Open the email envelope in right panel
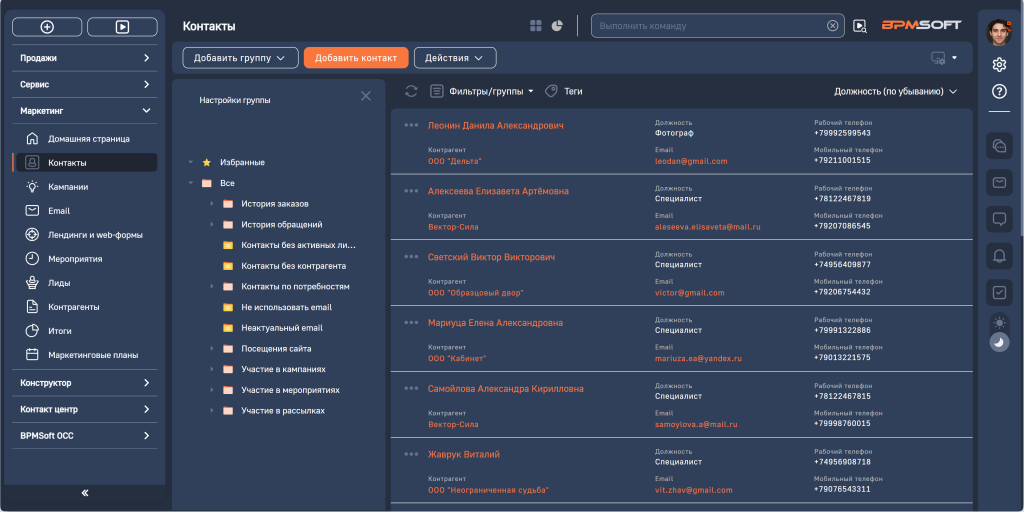The width and height of the screenshot is (1024, 512). coord(998,183)
